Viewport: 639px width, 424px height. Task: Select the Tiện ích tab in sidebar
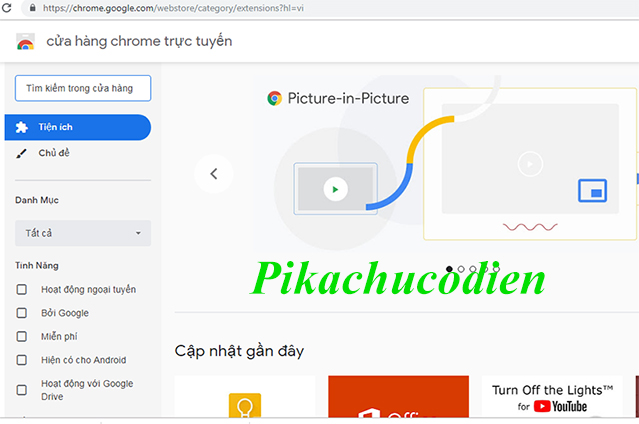[77, 127]
